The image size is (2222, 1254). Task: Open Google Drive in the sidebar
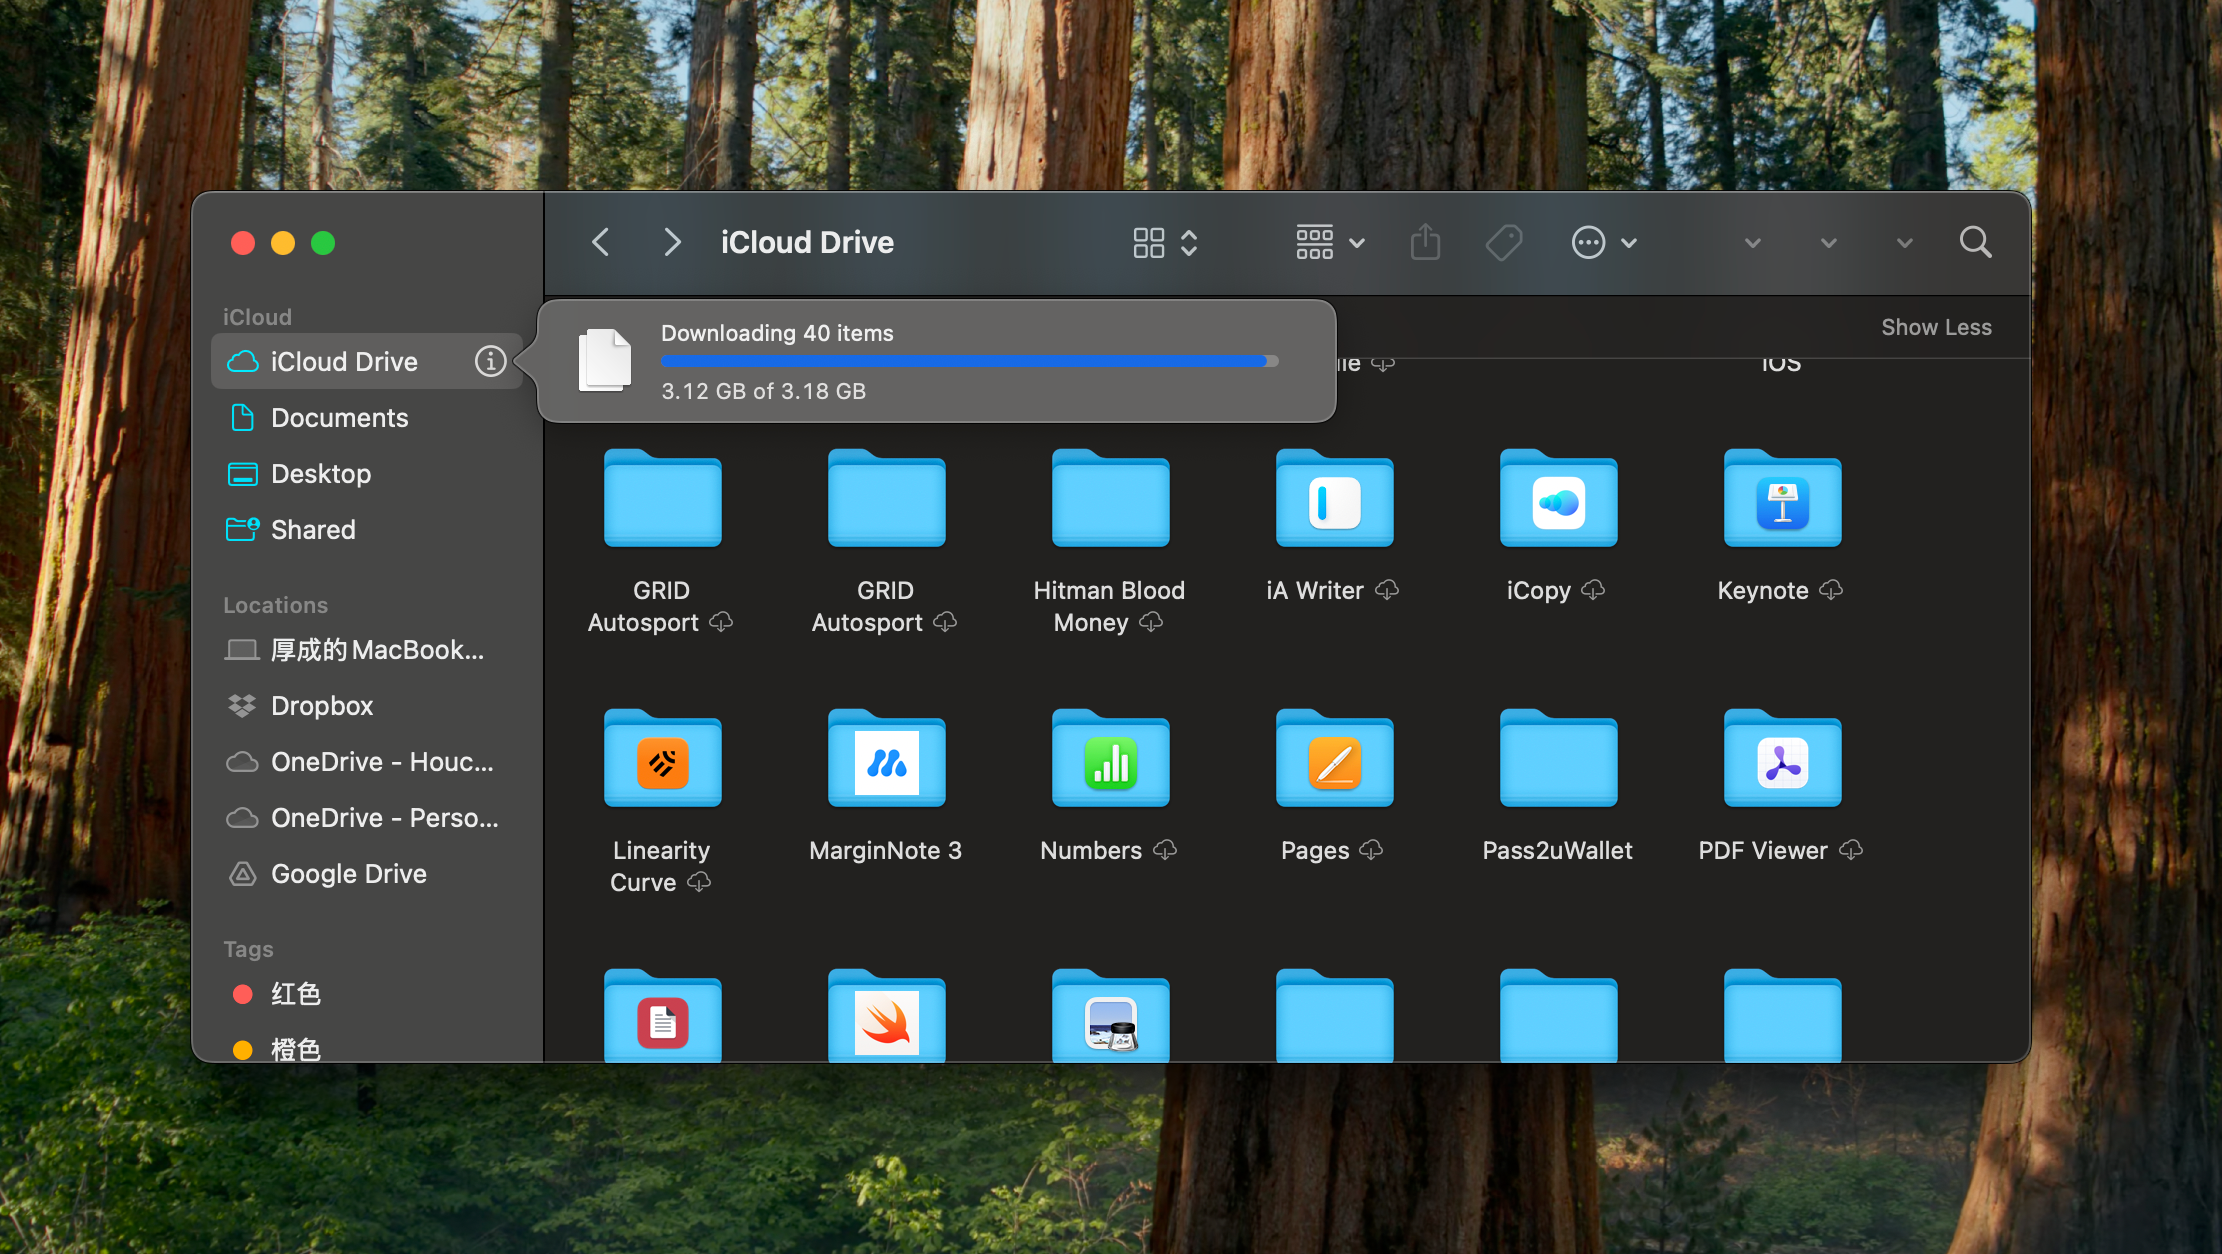(x=348, y=874)
